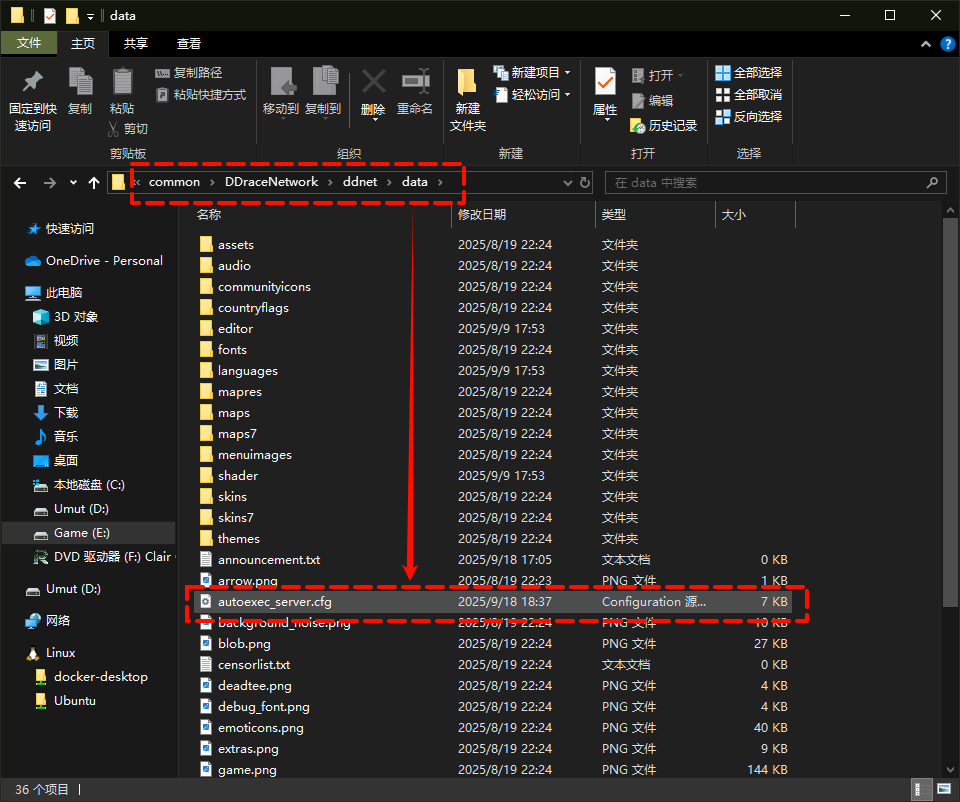Select the assets folder
960x802 pixels.
[x=493, y=245]
